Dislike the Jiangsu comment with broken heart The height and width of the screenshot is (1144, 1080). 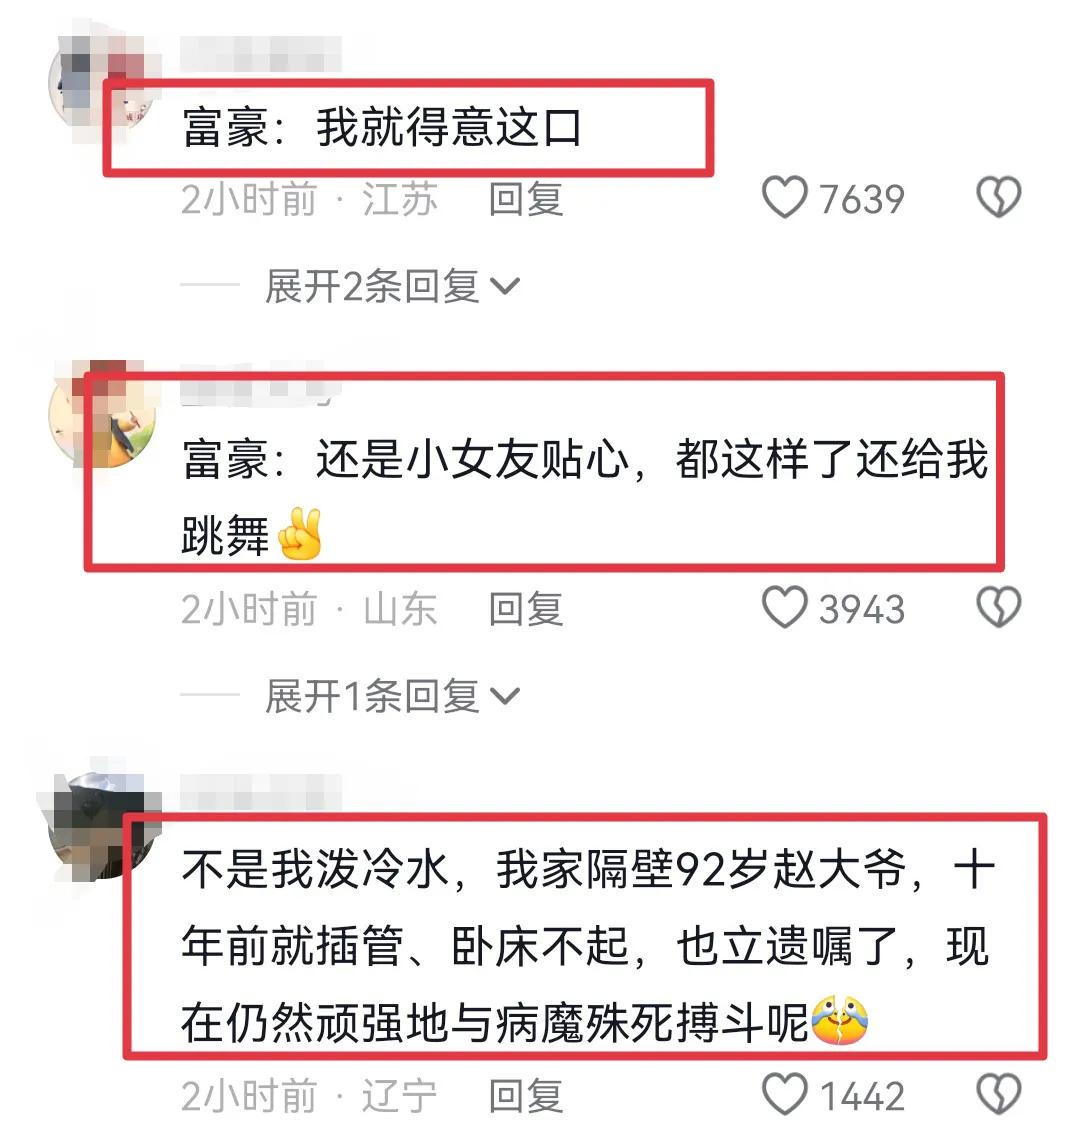[x=998, y=198]
